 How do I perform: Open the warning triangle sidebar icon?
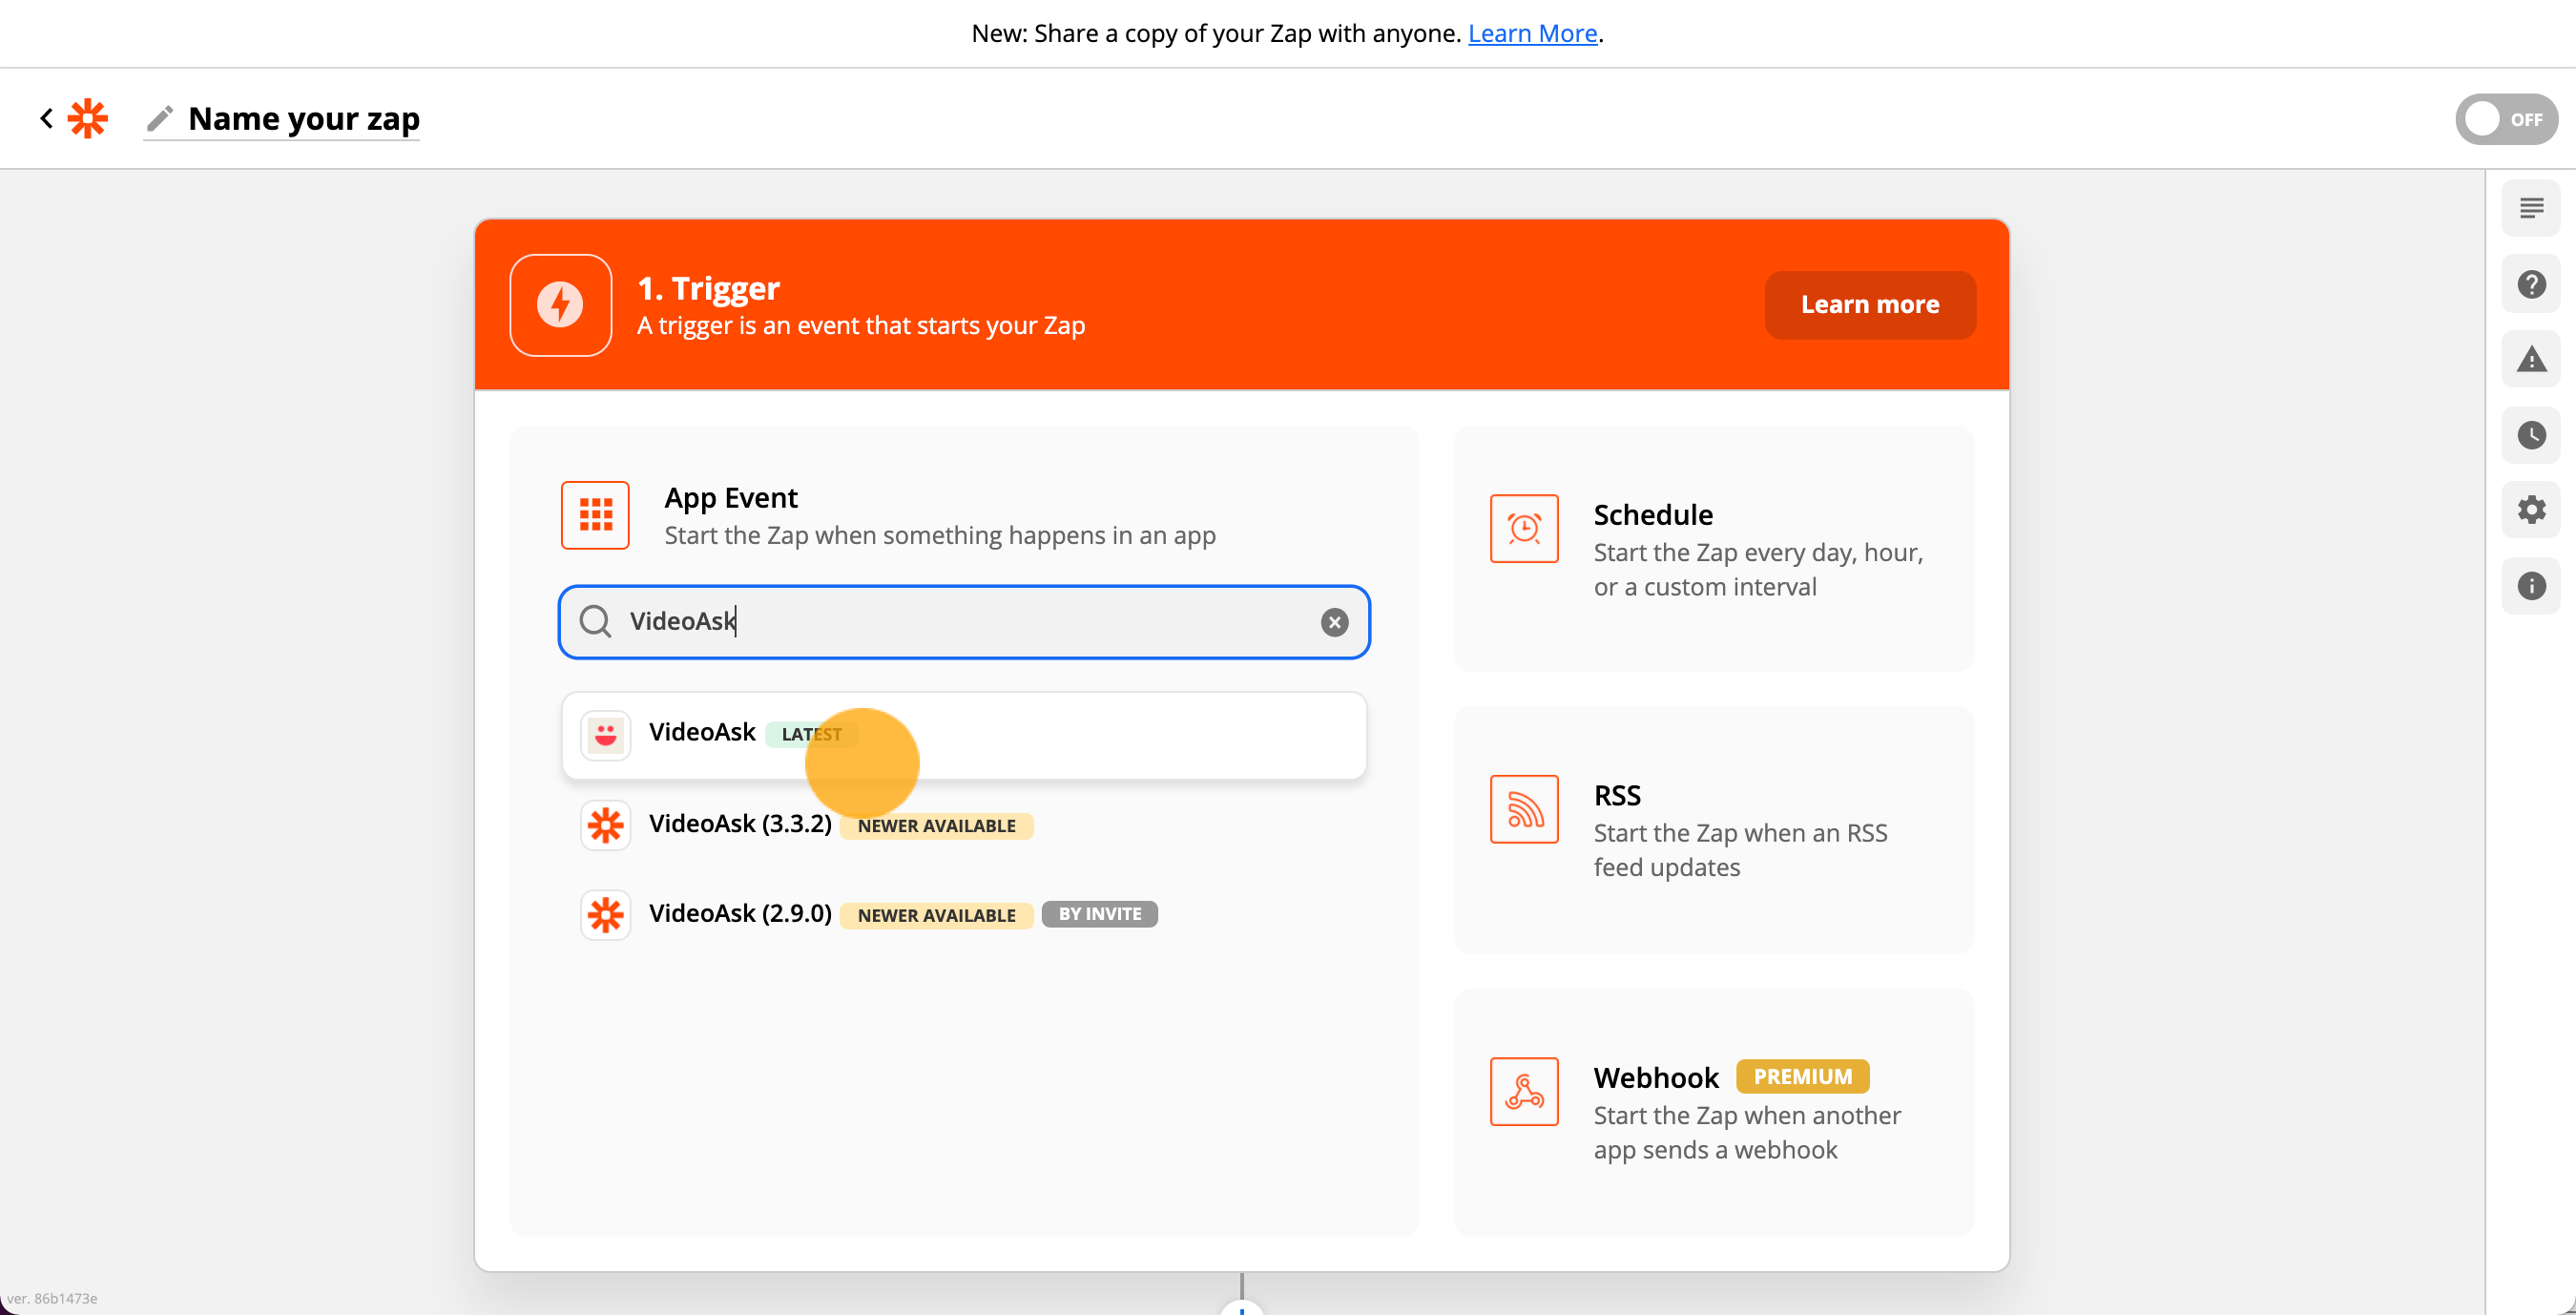(2531, 359)
